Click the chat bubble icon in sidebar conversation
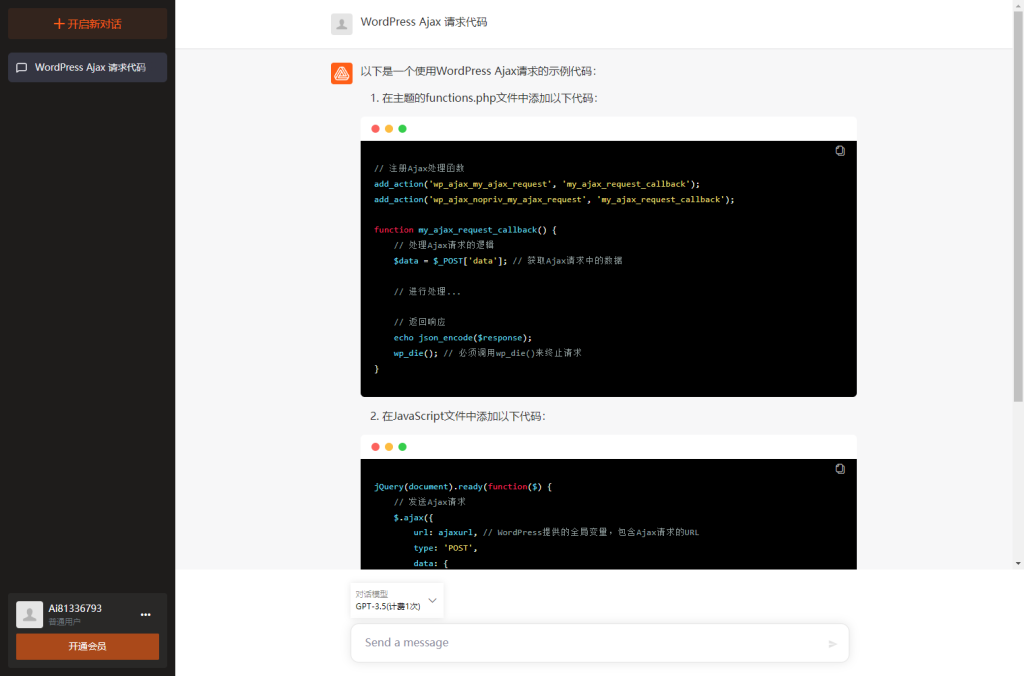Viewport: 1024px width, 676px height. coord(22,67)
